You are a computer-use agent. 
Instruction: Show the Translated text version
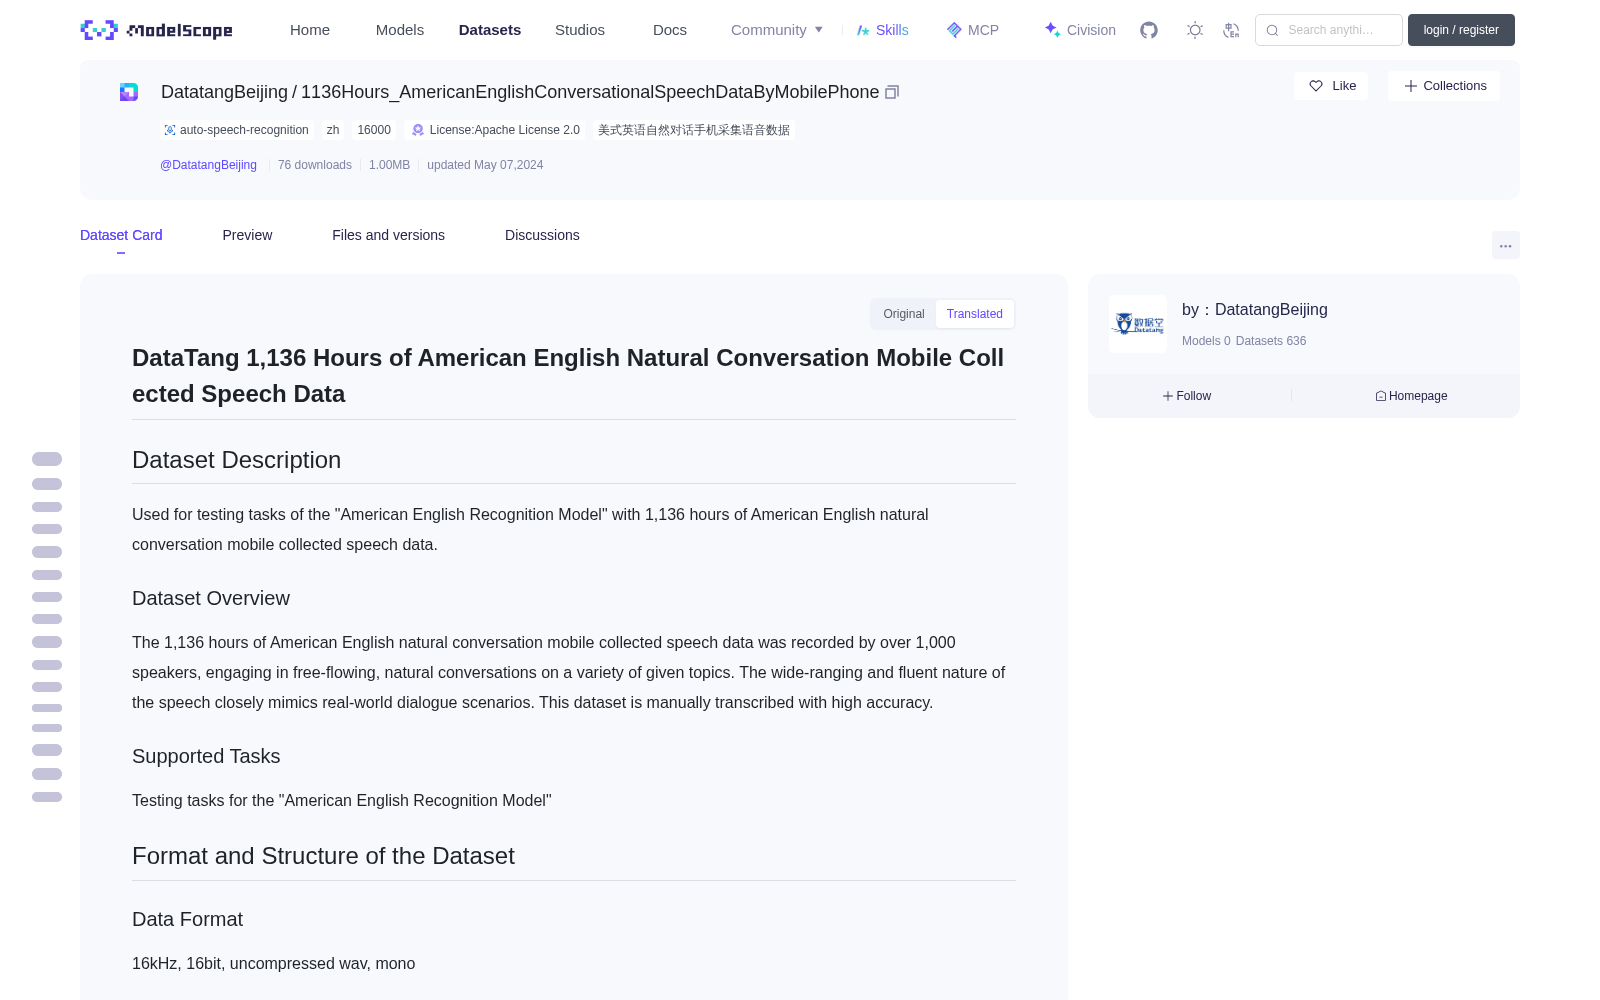(975, 314)
